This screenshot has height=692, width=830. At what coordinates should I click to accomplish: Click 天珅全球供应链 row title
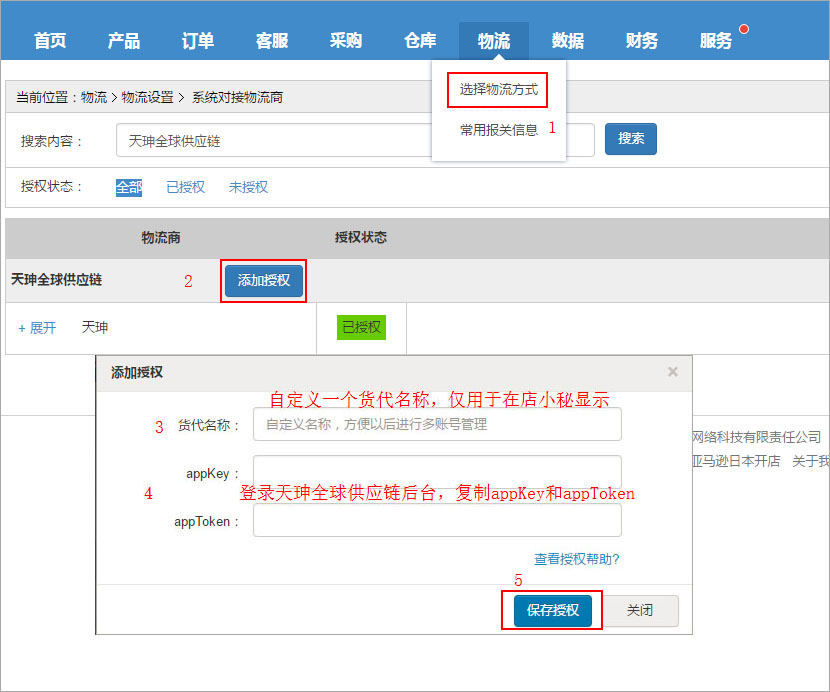57,280
